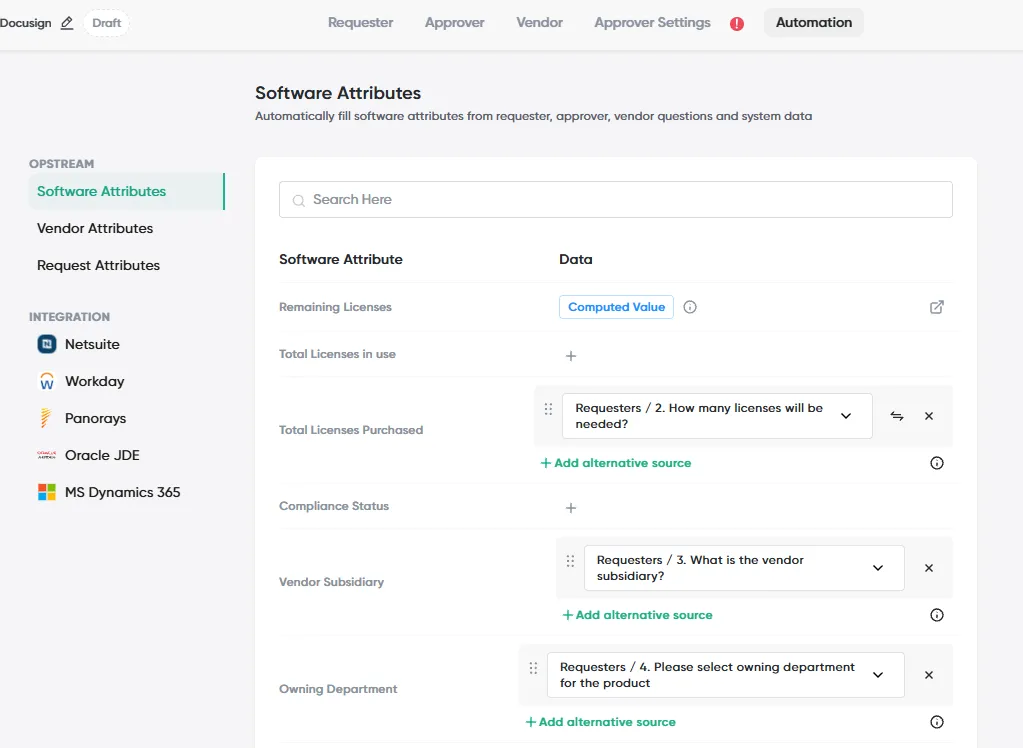Add data source for Compliance Status

tap(571, 508)
